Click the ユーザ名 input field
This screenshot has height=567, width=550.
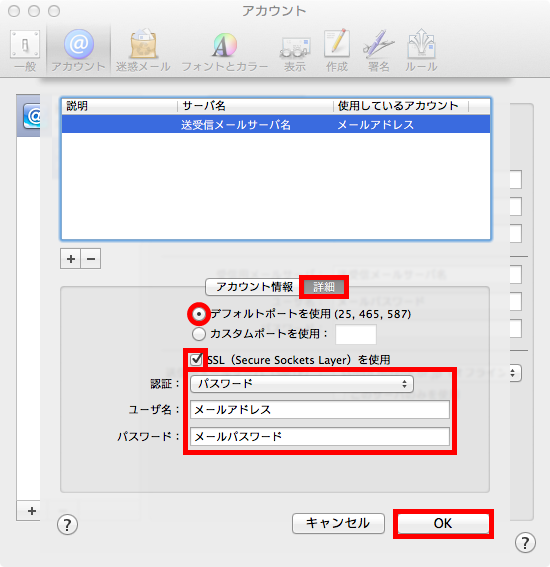[320, 410]
